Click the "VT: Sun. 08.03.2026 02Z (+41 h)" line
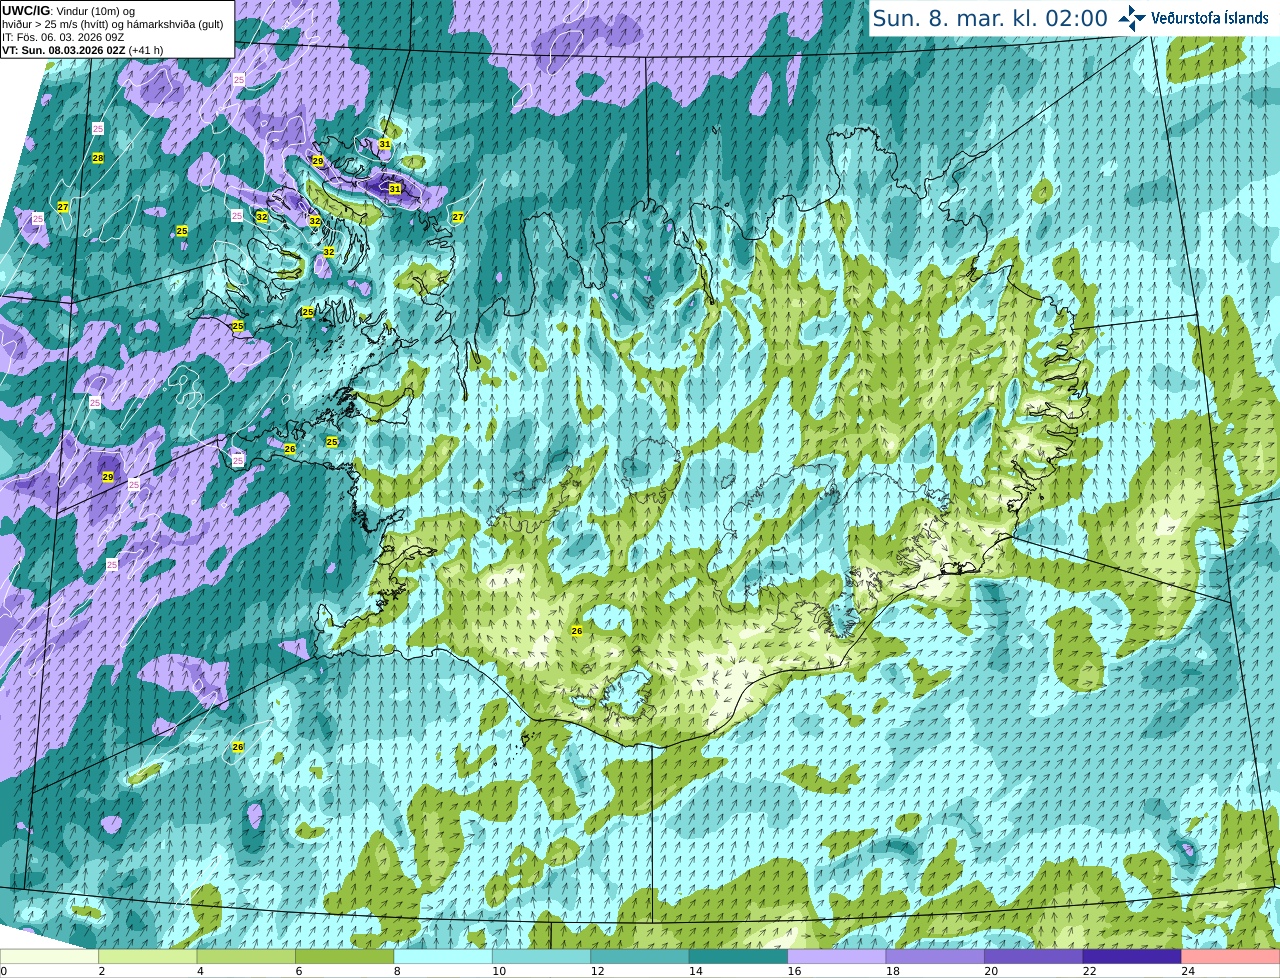 point(83,50)
